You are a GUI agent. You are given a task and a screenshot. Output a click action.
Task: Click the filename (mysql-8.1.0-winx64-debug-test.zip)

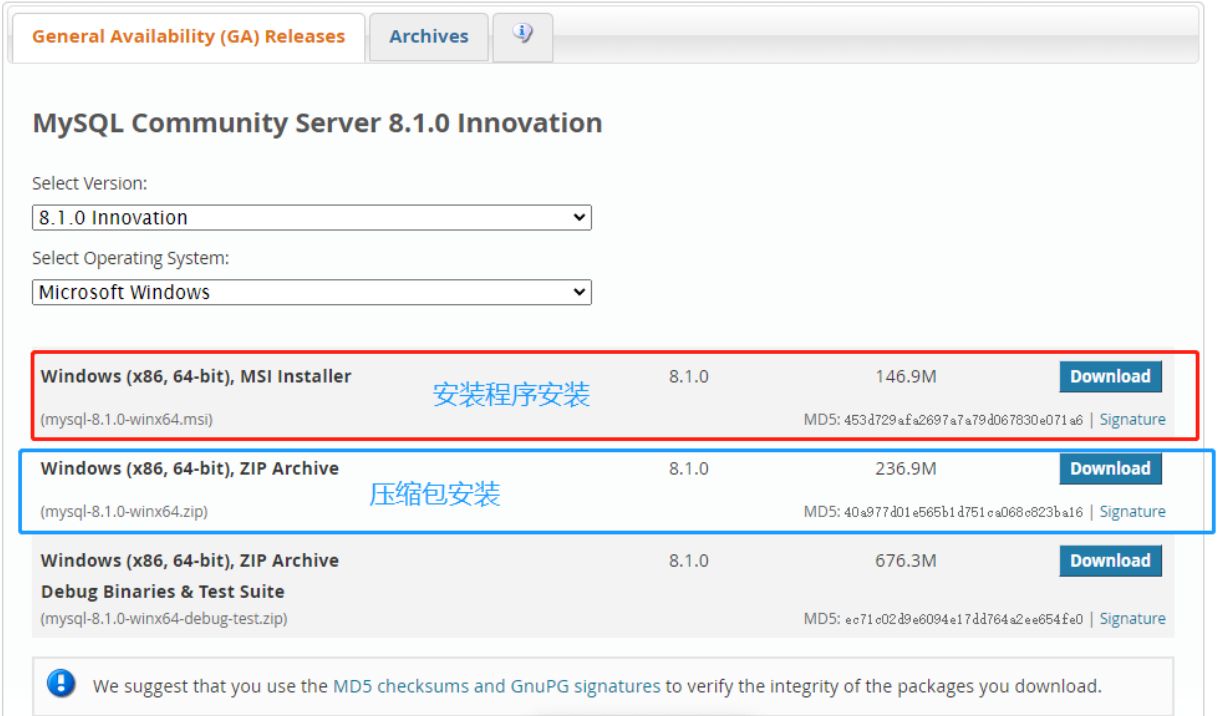point(164,619)
